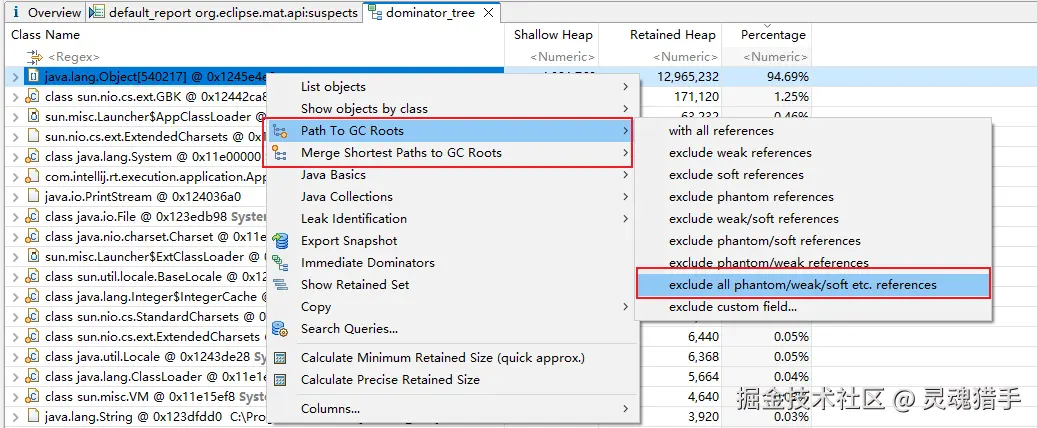Switch to the Overview tab

pyautogui.click(x=45, y=12)
